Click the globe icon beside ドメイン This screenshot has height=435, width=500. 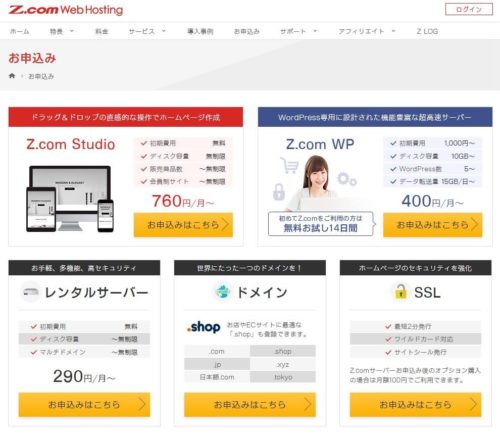(223, 292)
